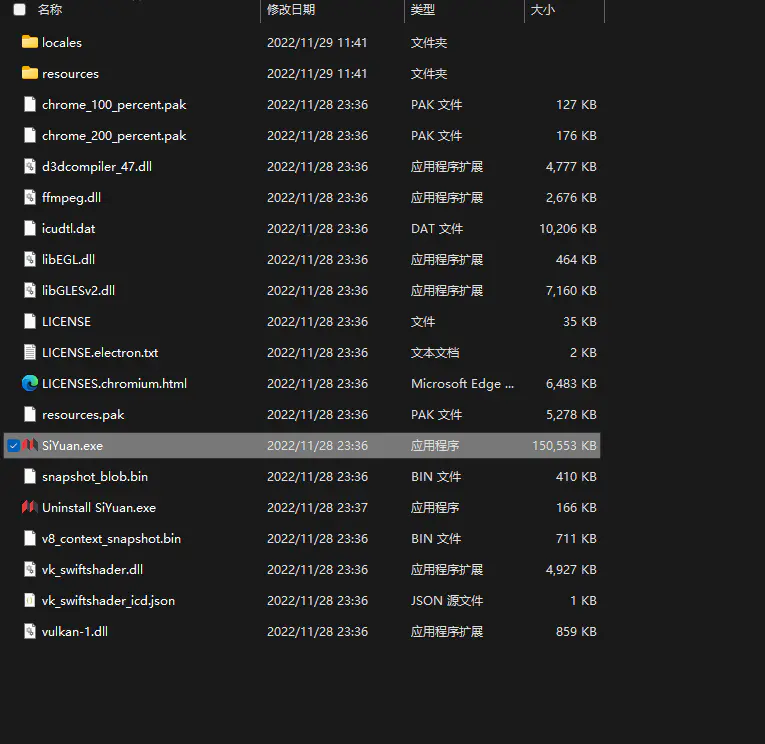Click the 6,483 KB size value
The width and height of the screenshot is (765, 744).
click(571, 383)
